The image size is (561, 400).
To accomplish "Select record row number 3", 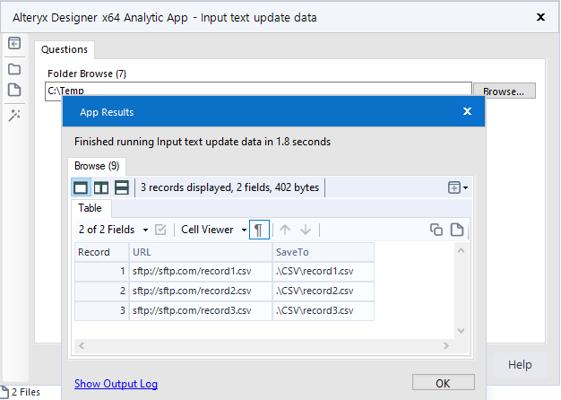I will point(102,311).
